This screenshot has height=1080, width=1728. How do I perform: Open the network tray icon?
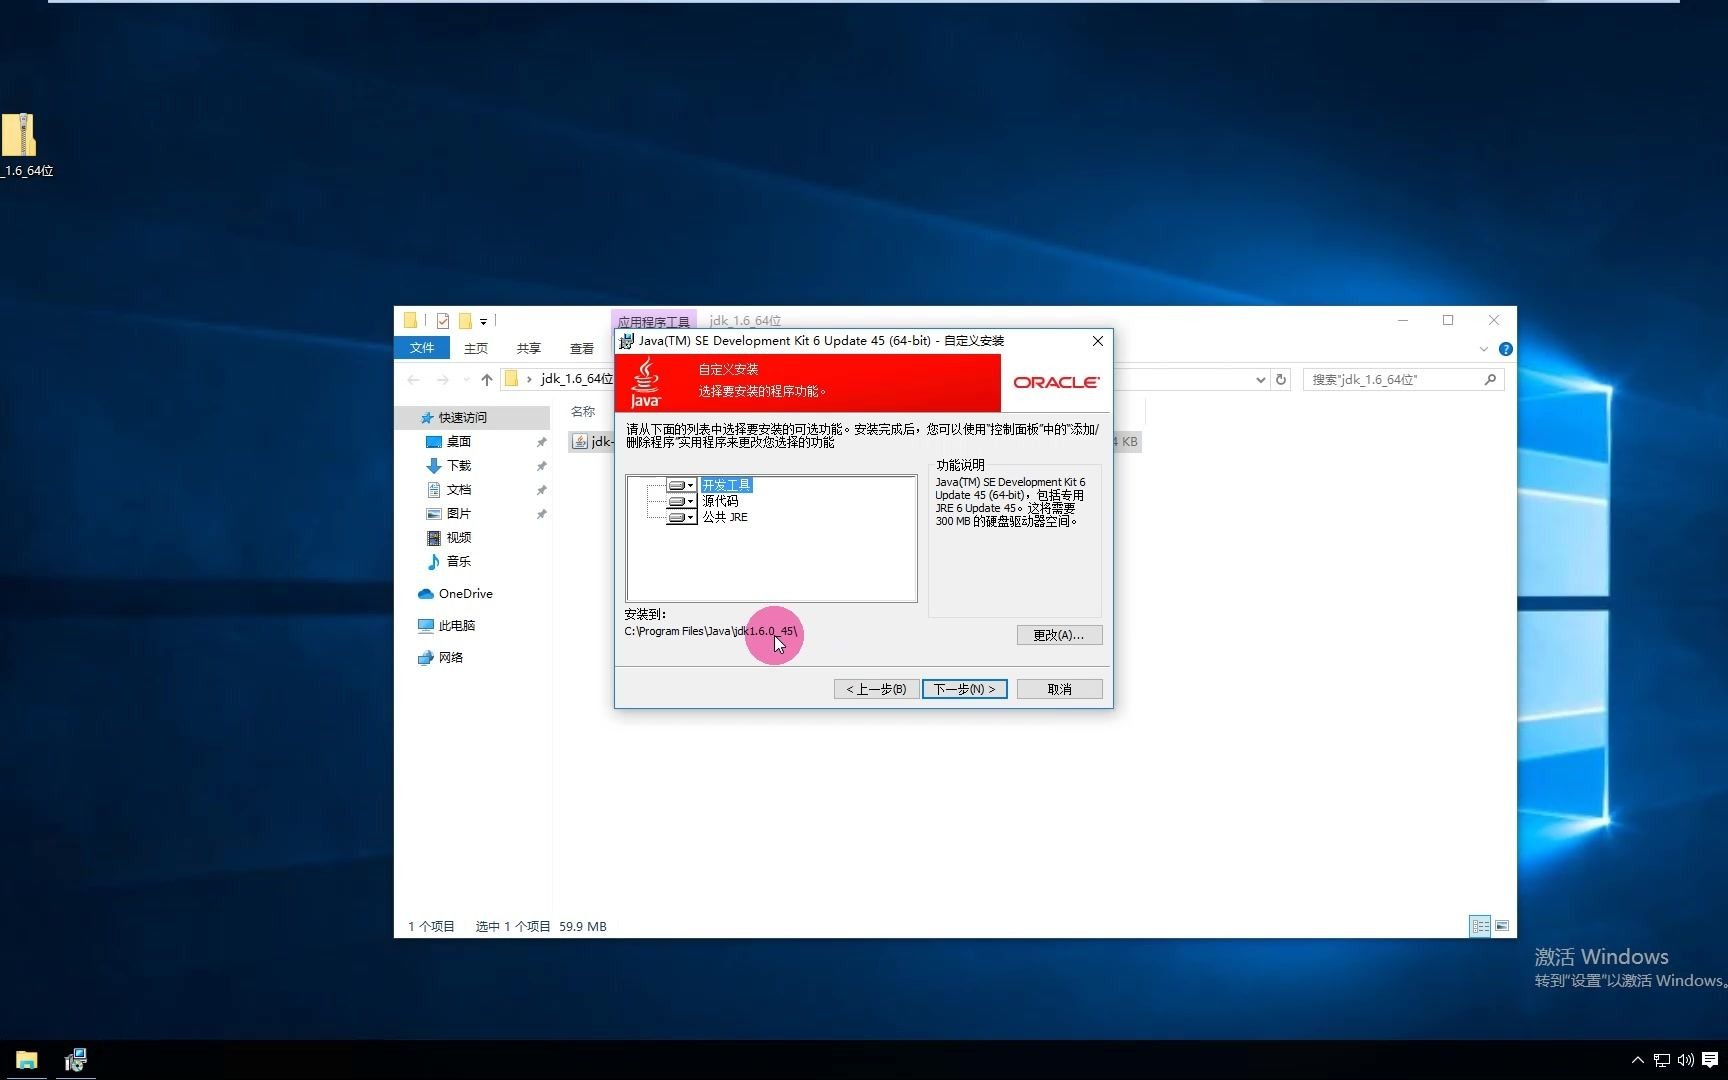coord(1661,1060)
